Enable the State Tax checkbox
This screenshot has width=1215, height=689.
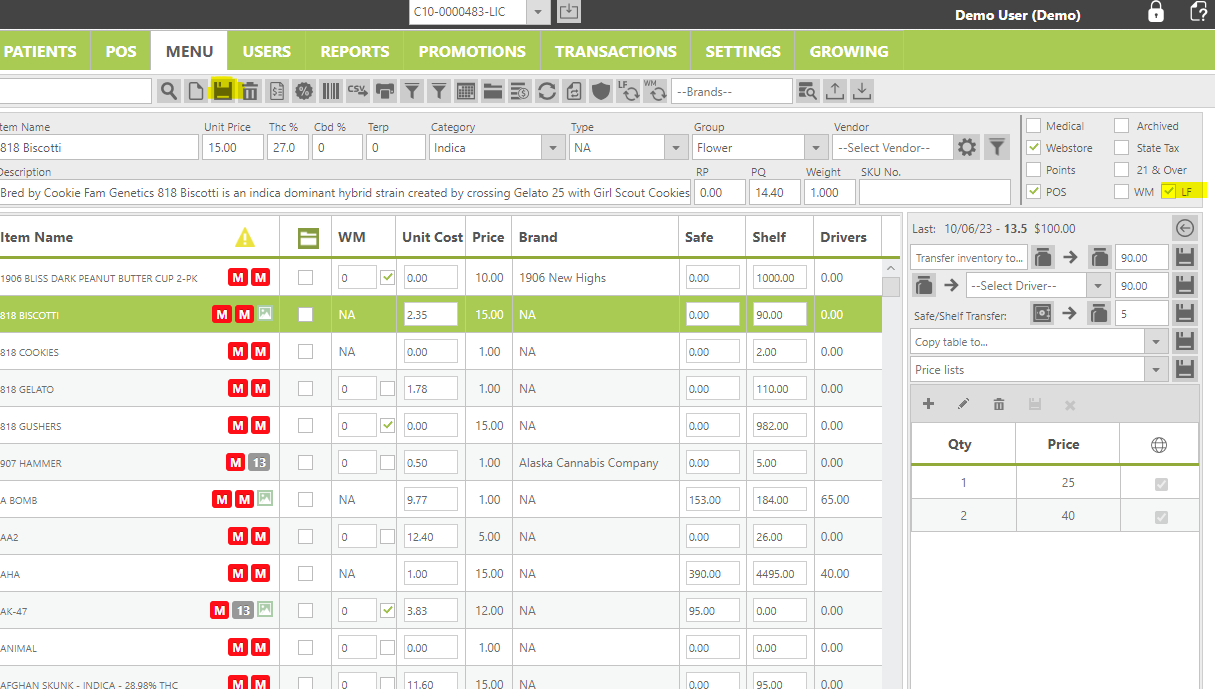[x=1122, y=148]
